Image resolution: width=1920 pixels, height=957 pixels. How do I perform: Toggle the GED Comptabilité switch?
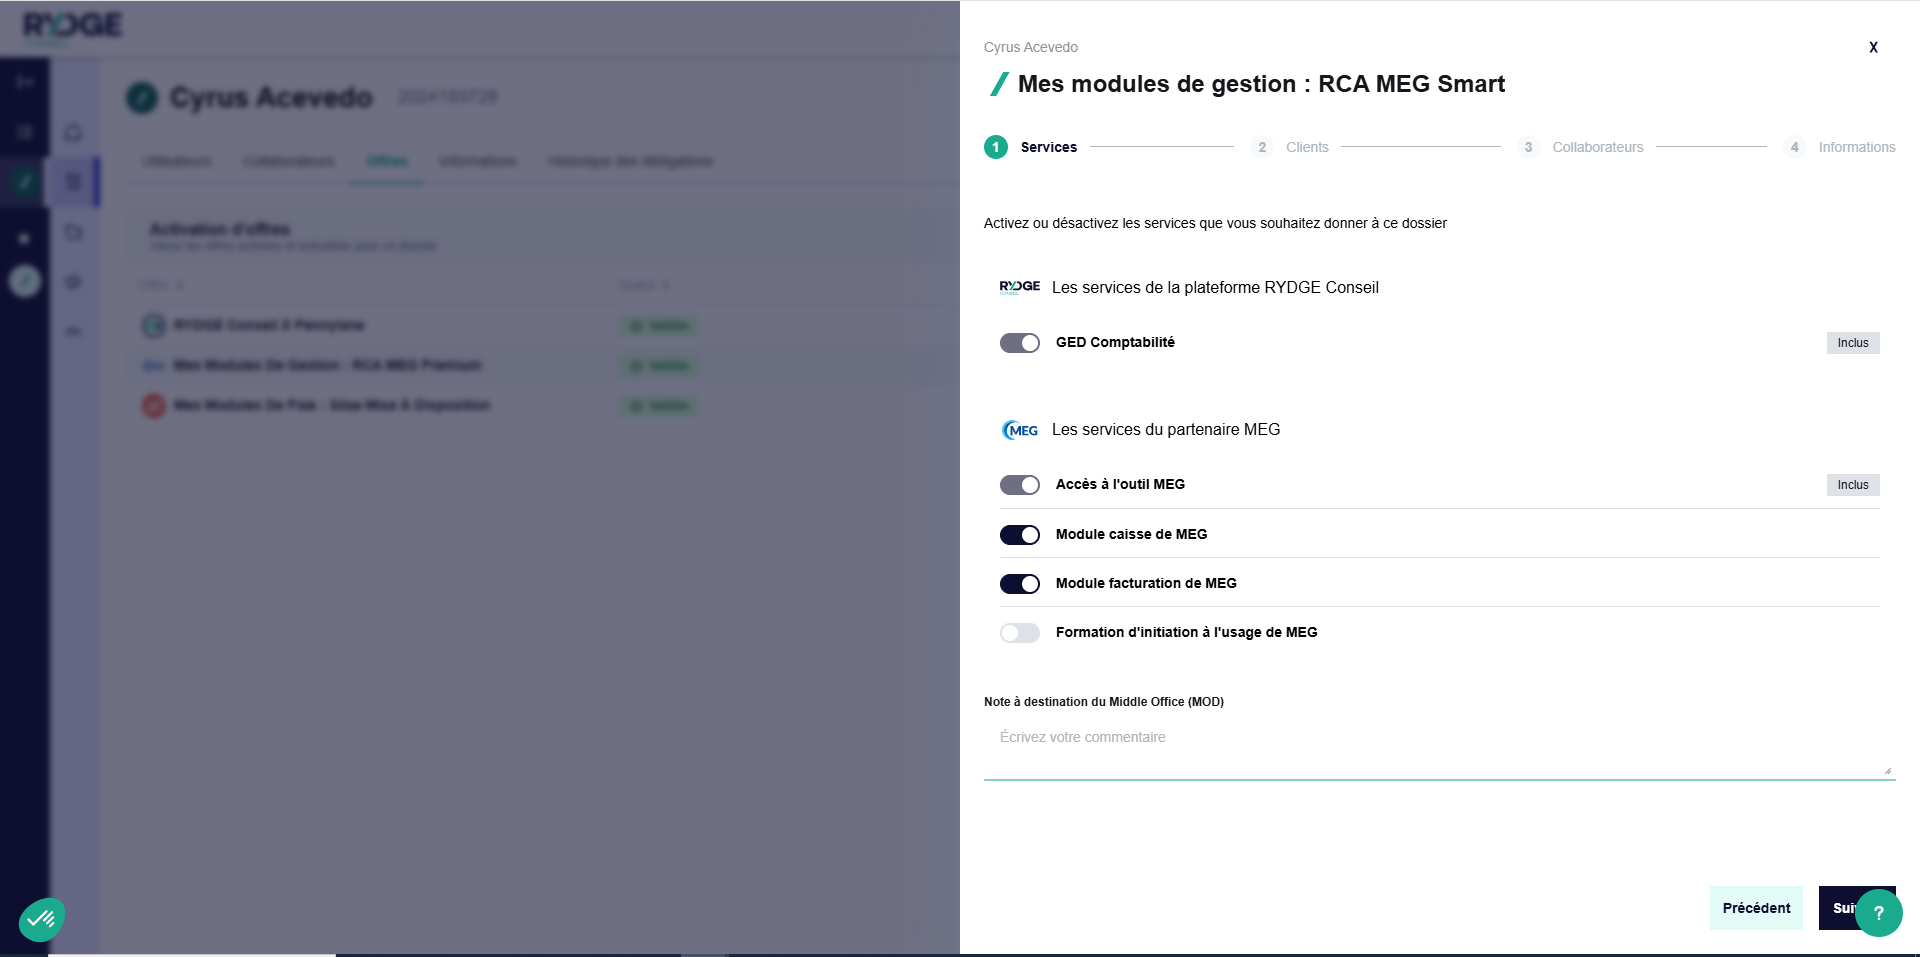click(x=1020, y=343)
